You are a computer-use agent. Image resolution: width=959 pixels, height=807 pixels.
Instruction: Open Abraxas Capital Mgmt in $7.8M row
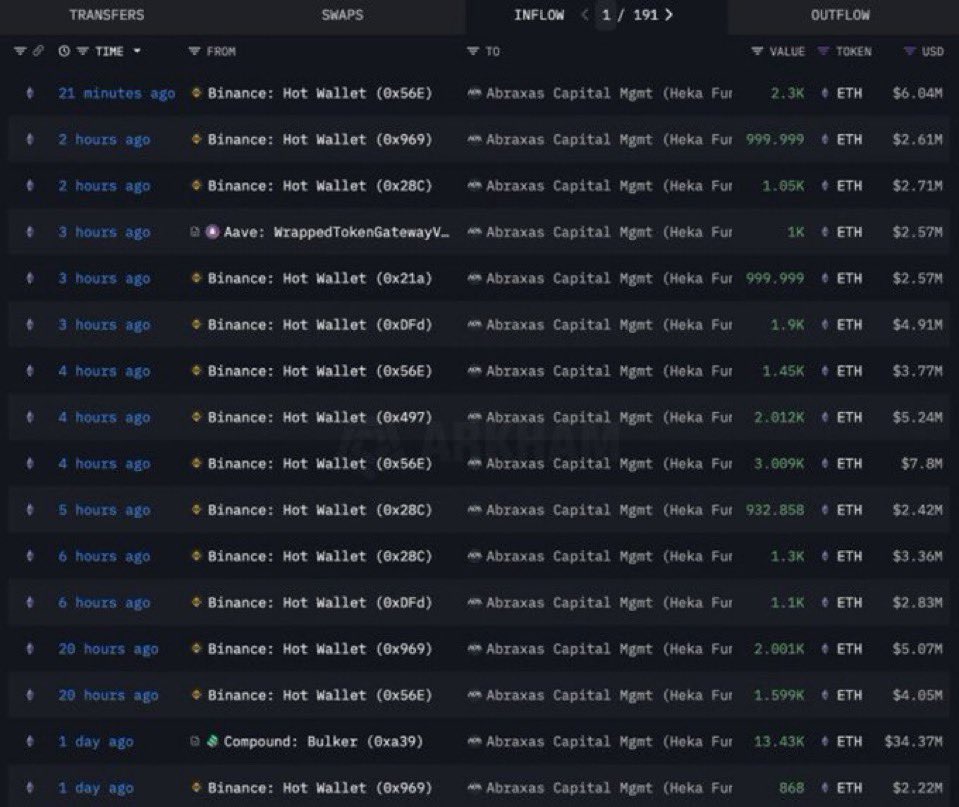[x=609, y=464]
